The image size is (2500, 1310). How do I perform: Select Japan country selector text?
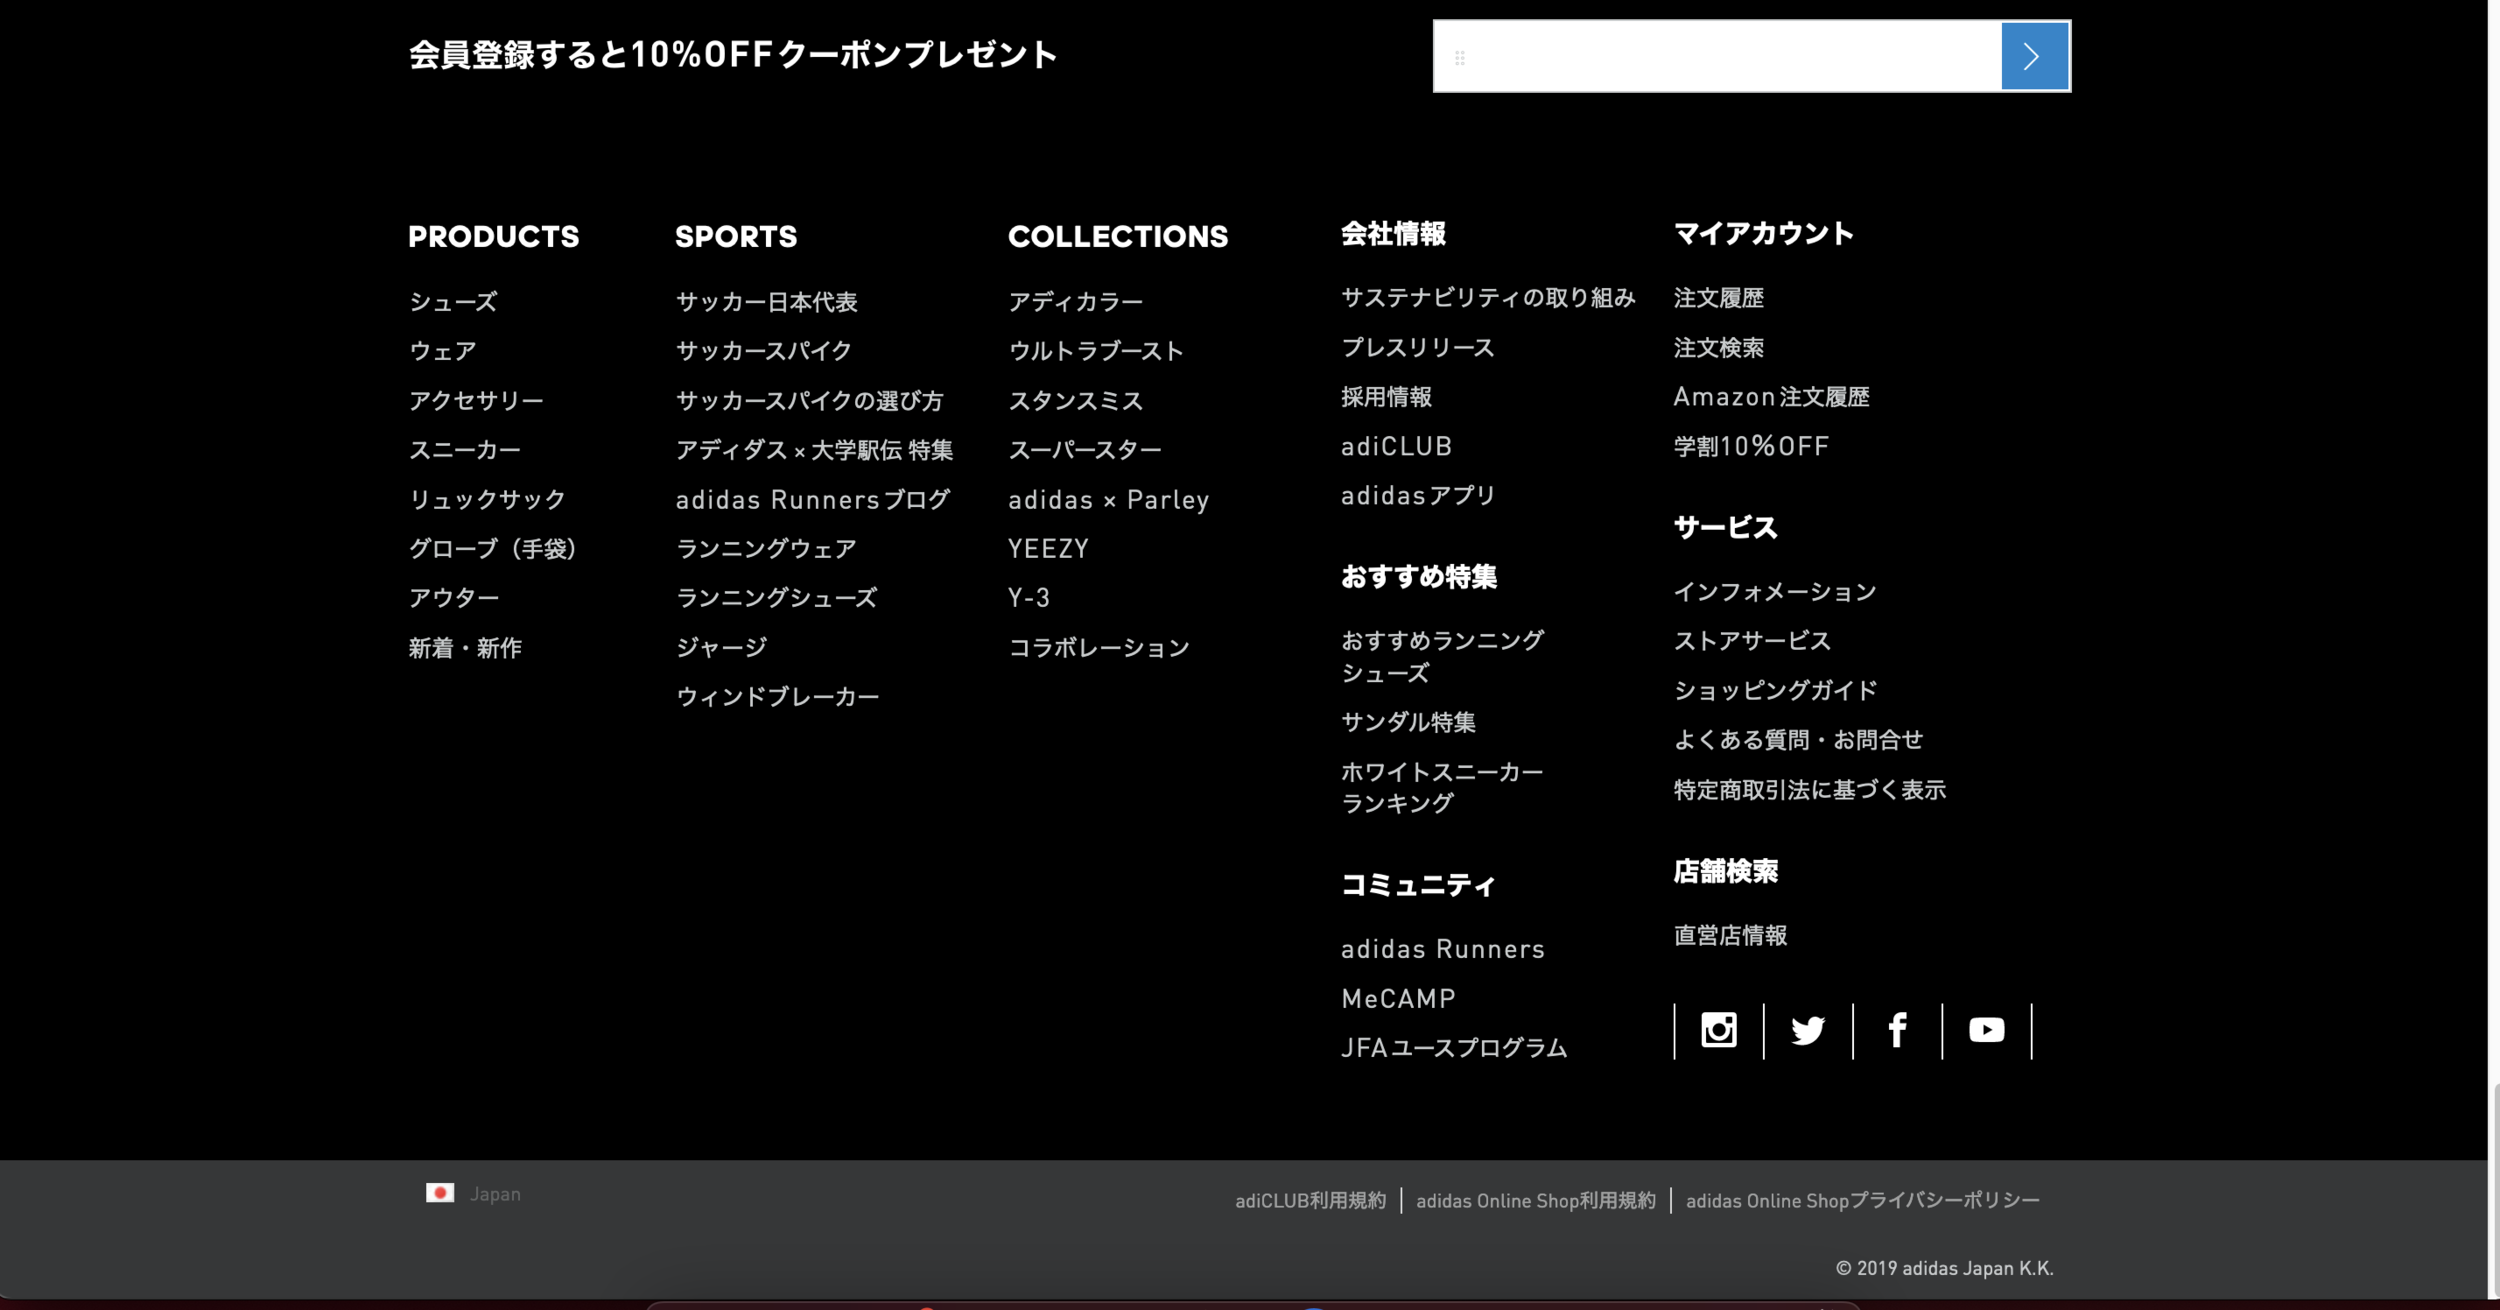tap(495, 1194)
